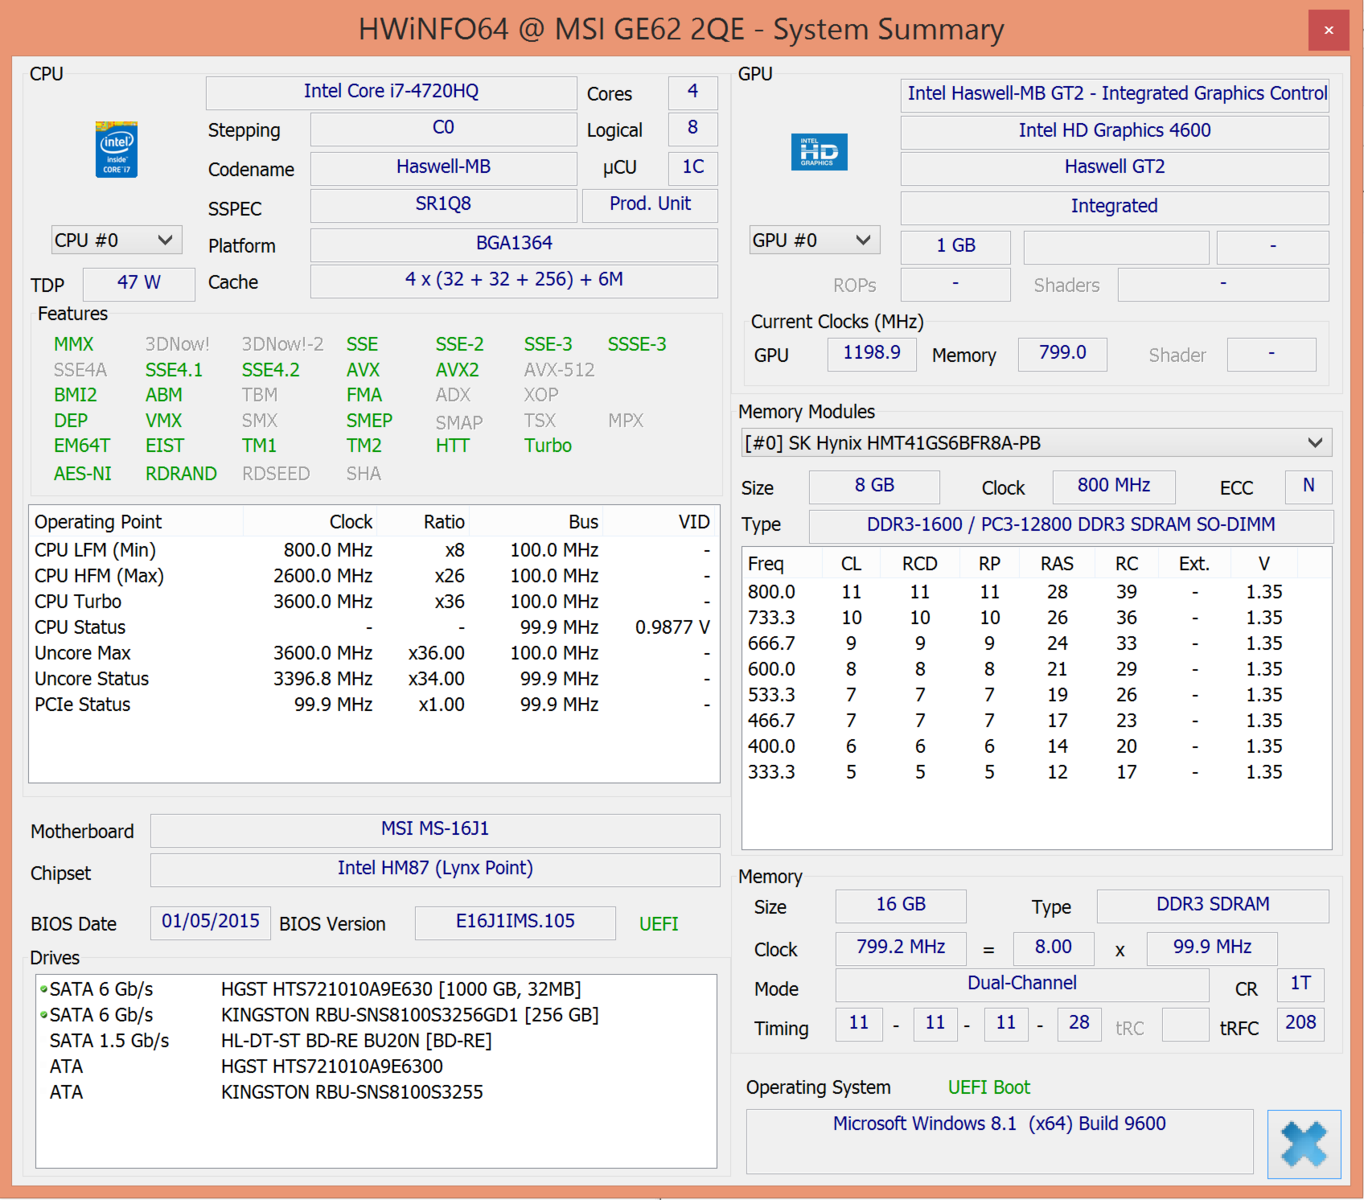Click the cache value 4 x (32 + 32 + 256) + 6M

pyautogui.click(x=514, y=280)
